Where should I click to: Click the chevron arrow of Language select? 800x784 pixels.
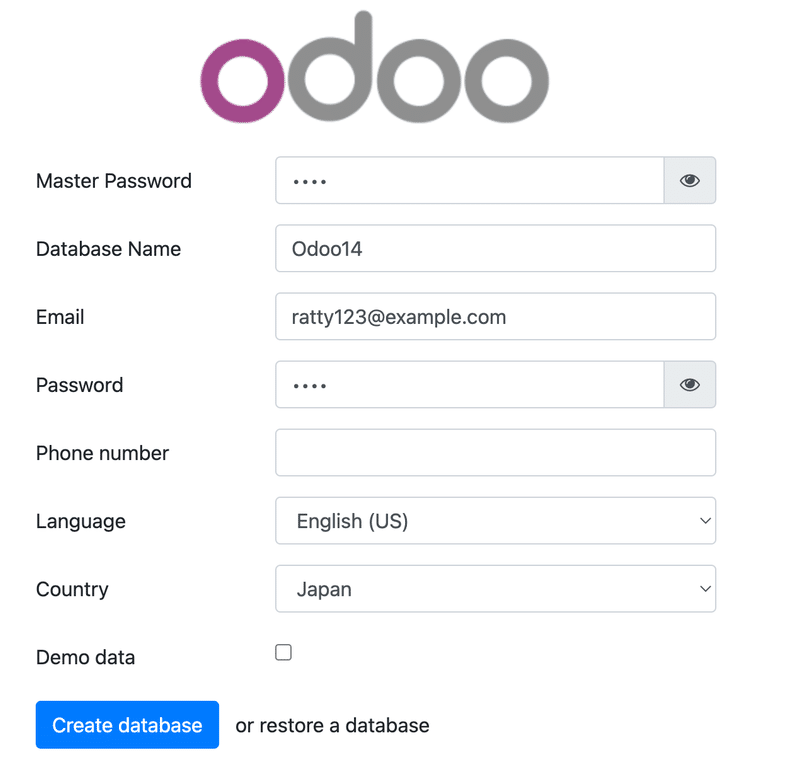(705, 521)
